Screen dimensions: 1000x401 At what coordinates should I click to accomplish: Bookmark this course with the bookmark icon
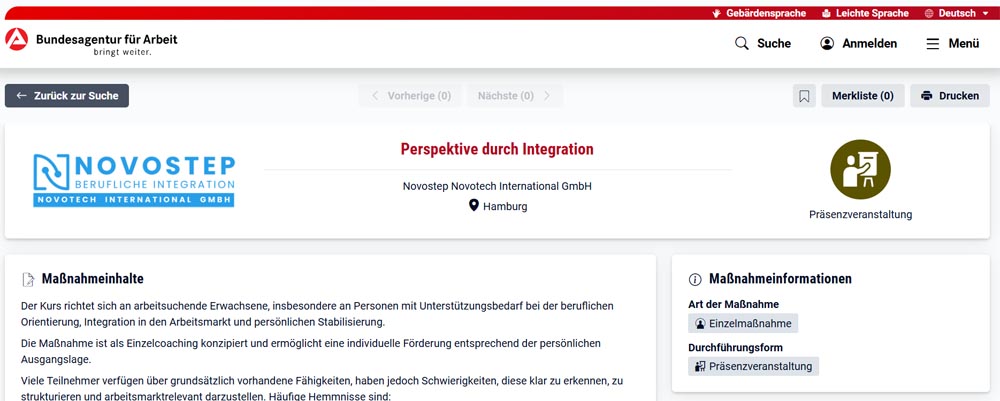pos(804,96)
